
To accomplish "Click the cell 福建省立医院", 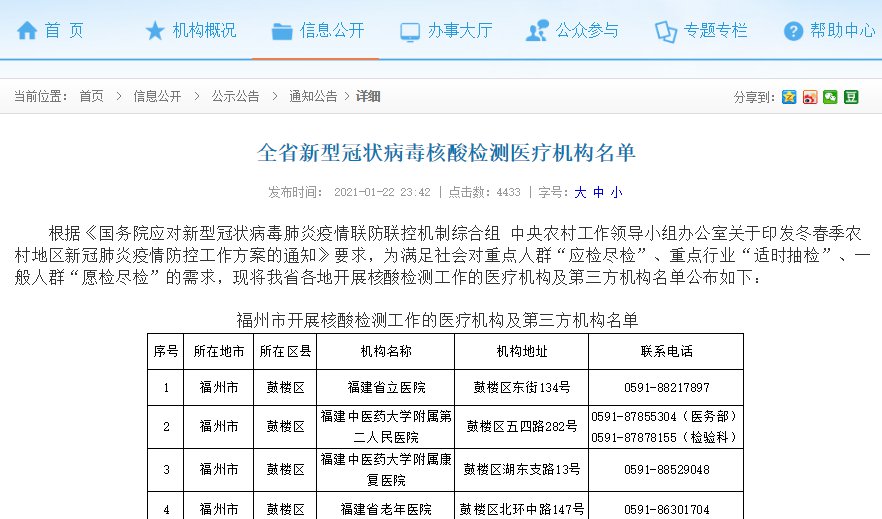I will coord(386,387).
